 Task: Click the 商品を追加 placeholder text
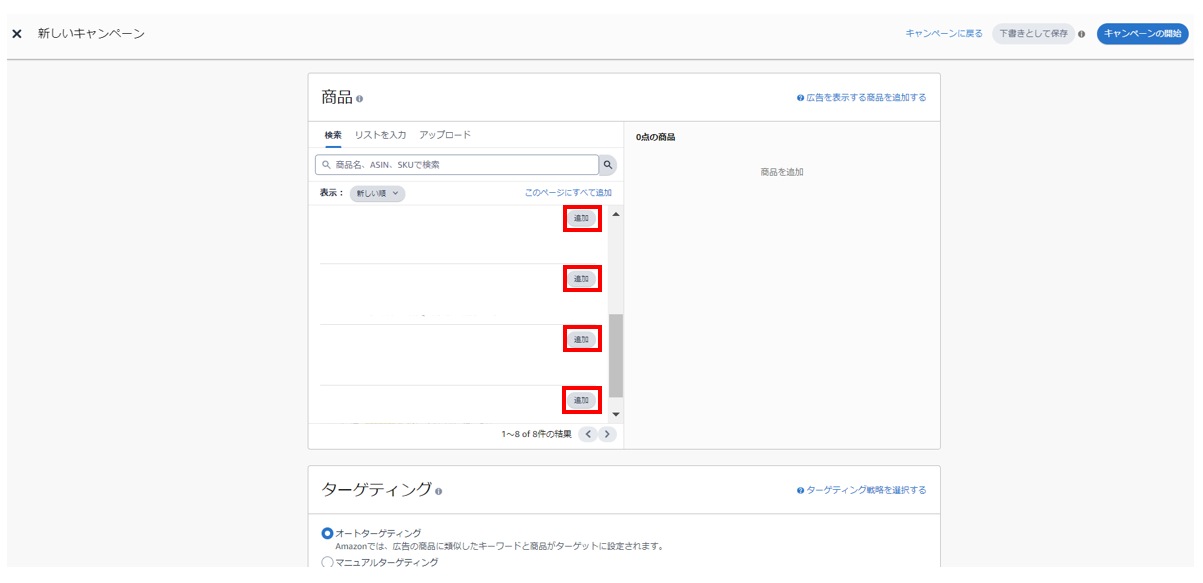tap(782, 172)
